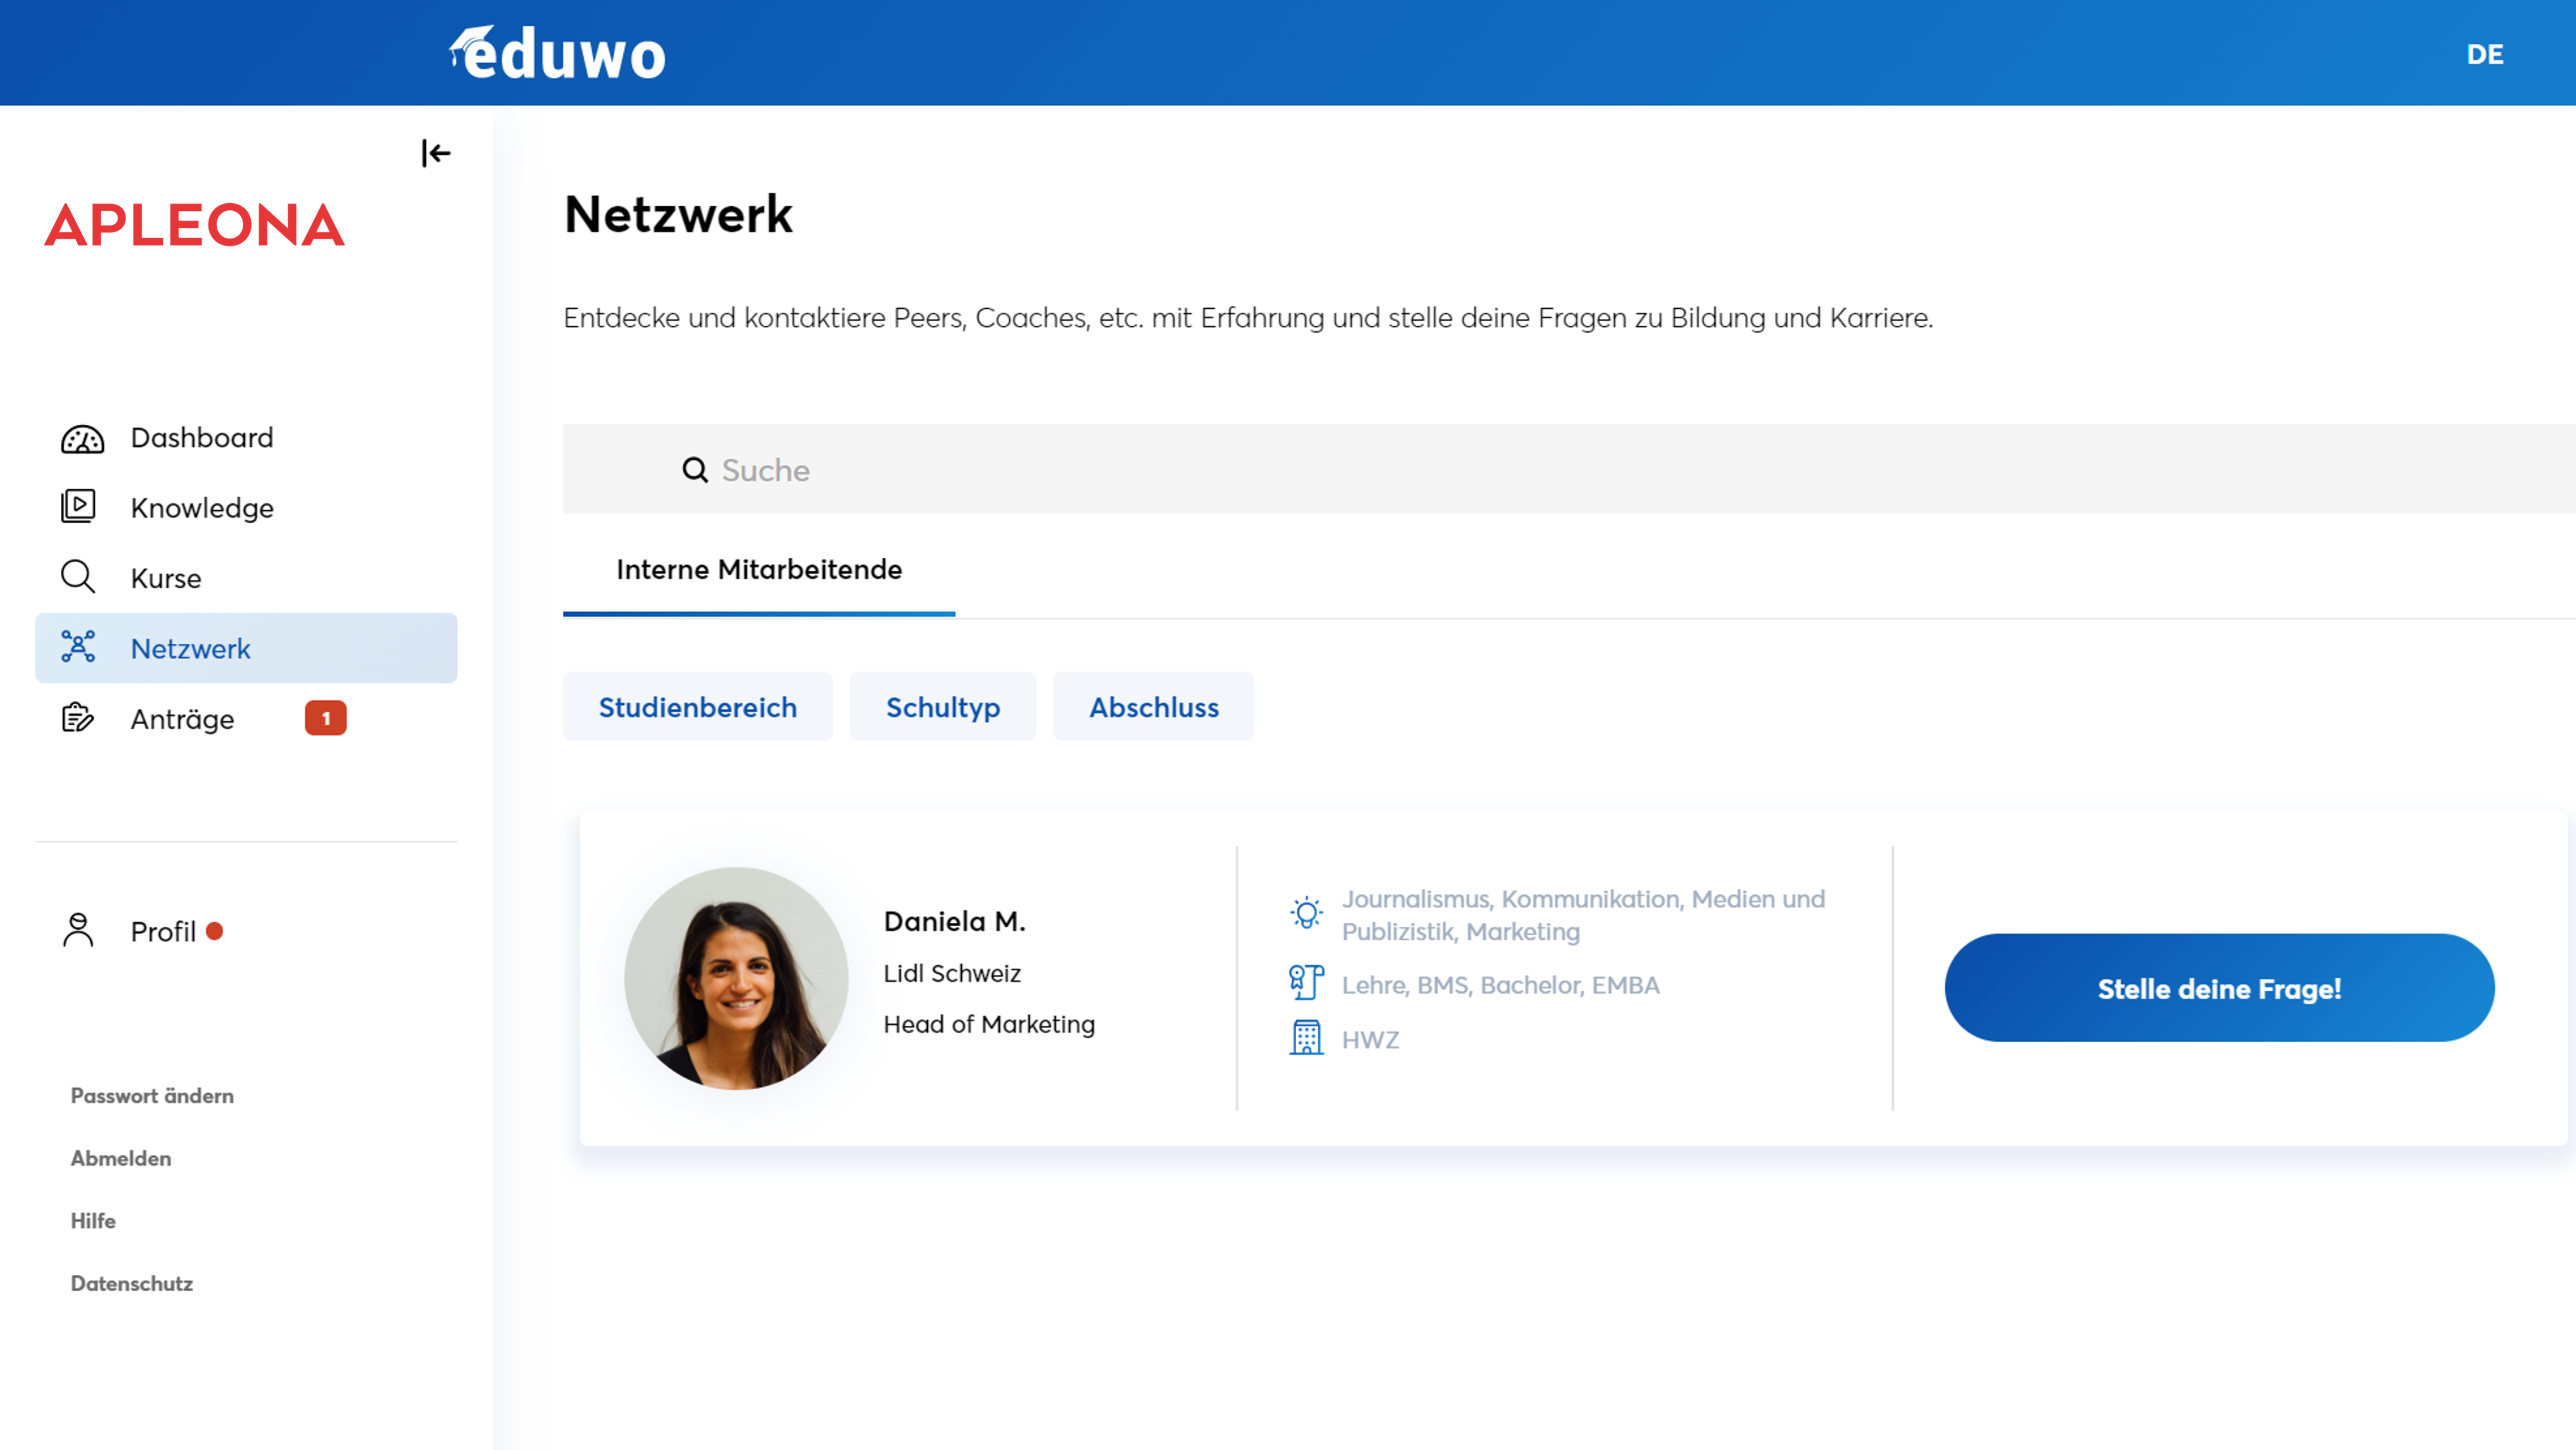Click the Dashboard gauge icon

tap(82, 439)
